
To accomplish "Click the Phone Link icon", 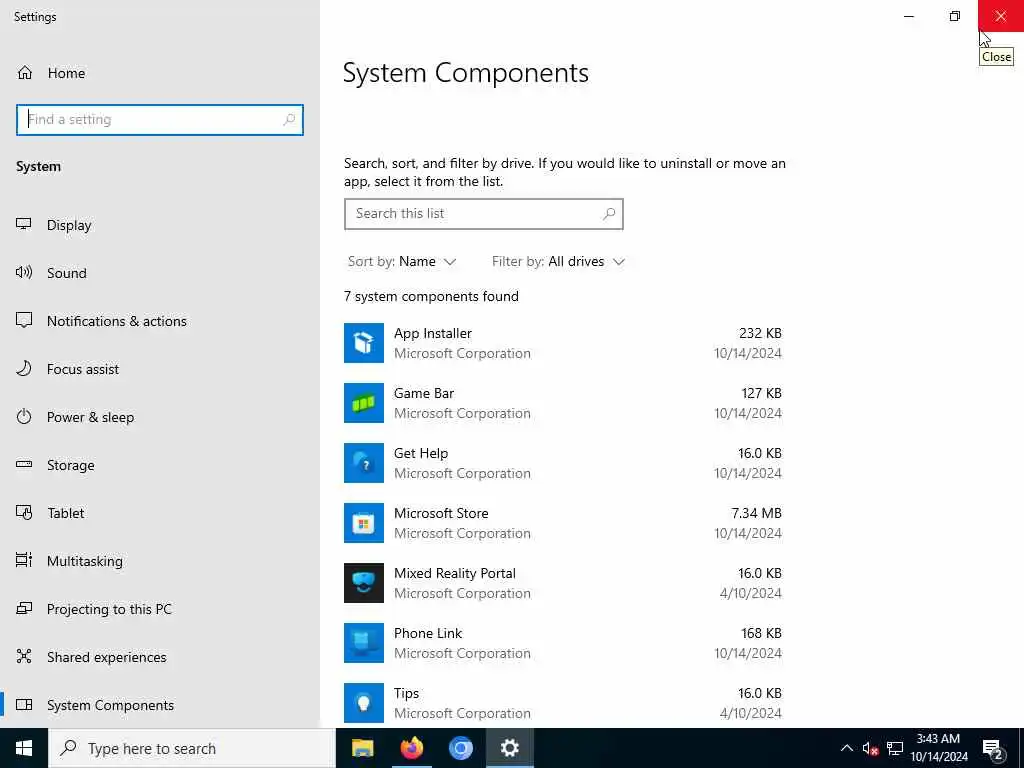I will click(x=364, y=643).
